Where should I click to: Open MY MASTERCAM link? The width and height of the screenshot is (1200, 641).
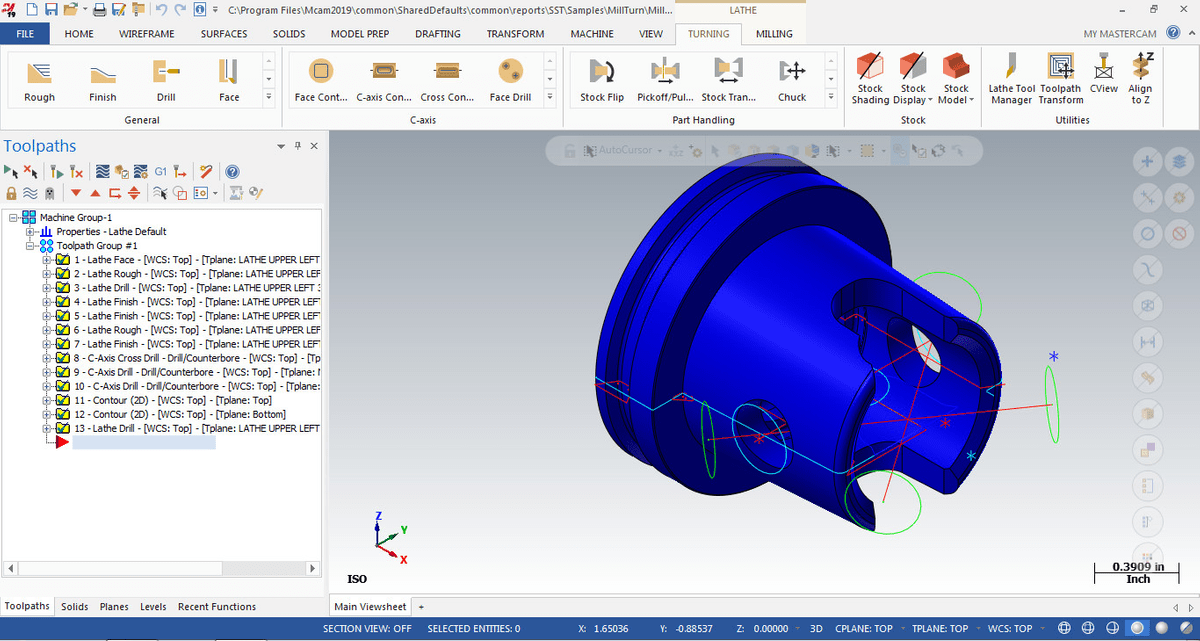click(x=1120, y=34)
